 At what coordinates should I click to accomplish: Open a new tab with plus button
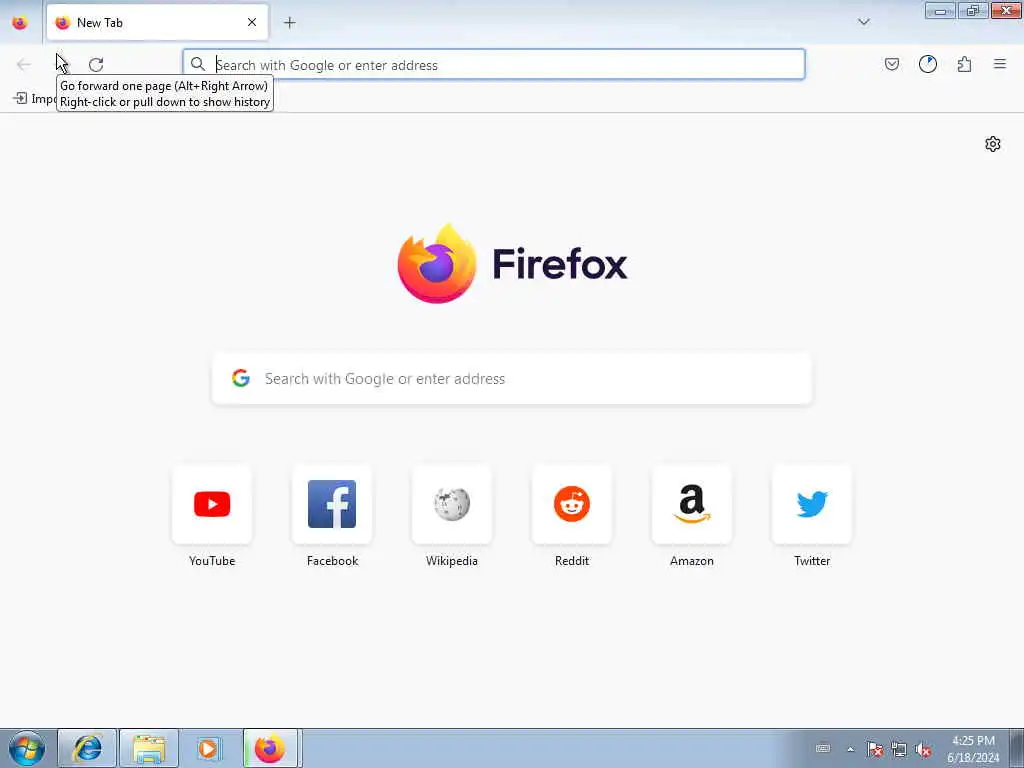[x=289, y=23]
